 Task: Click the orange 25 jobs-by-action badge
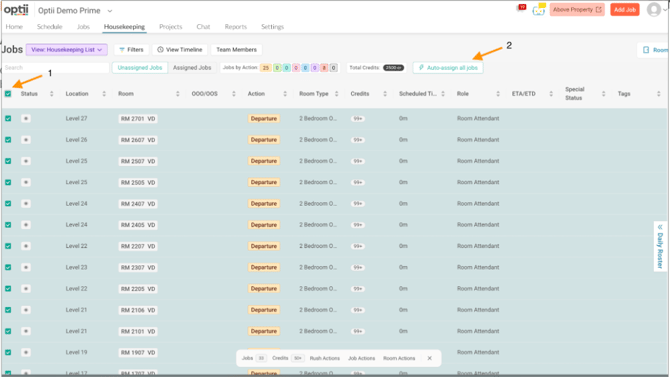pos(266,68)
